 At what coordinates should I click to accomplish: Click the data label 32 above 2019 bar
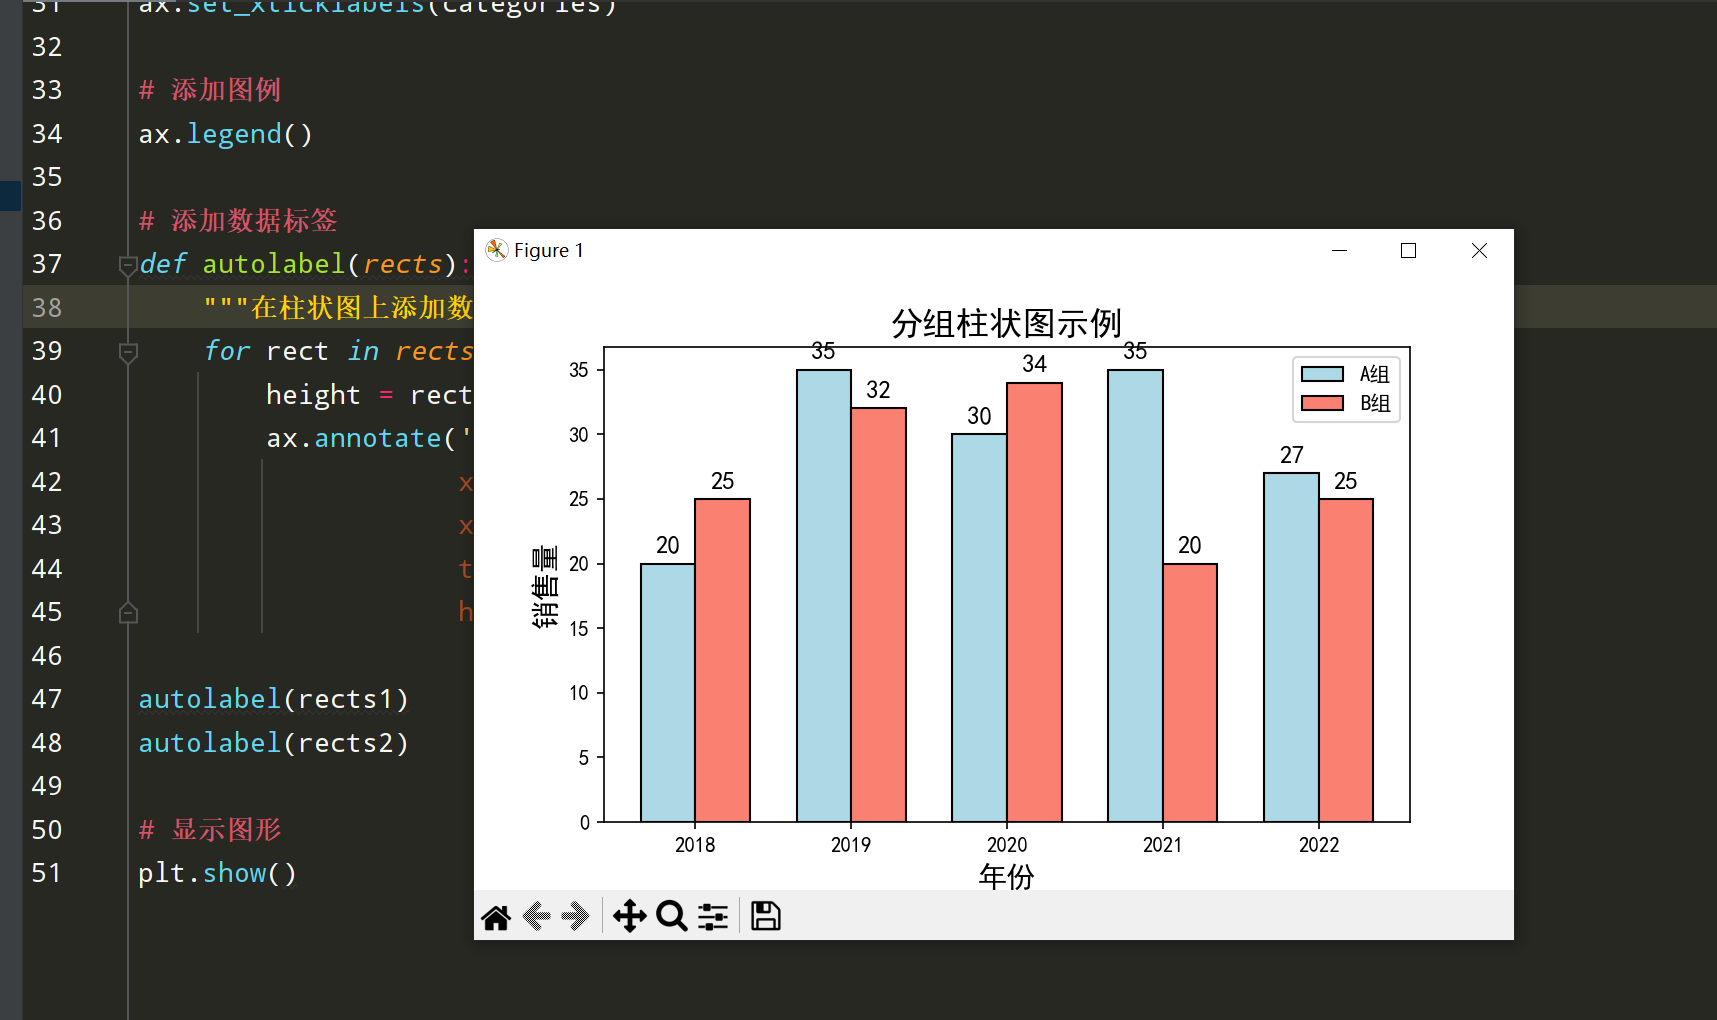pos(878,390)
